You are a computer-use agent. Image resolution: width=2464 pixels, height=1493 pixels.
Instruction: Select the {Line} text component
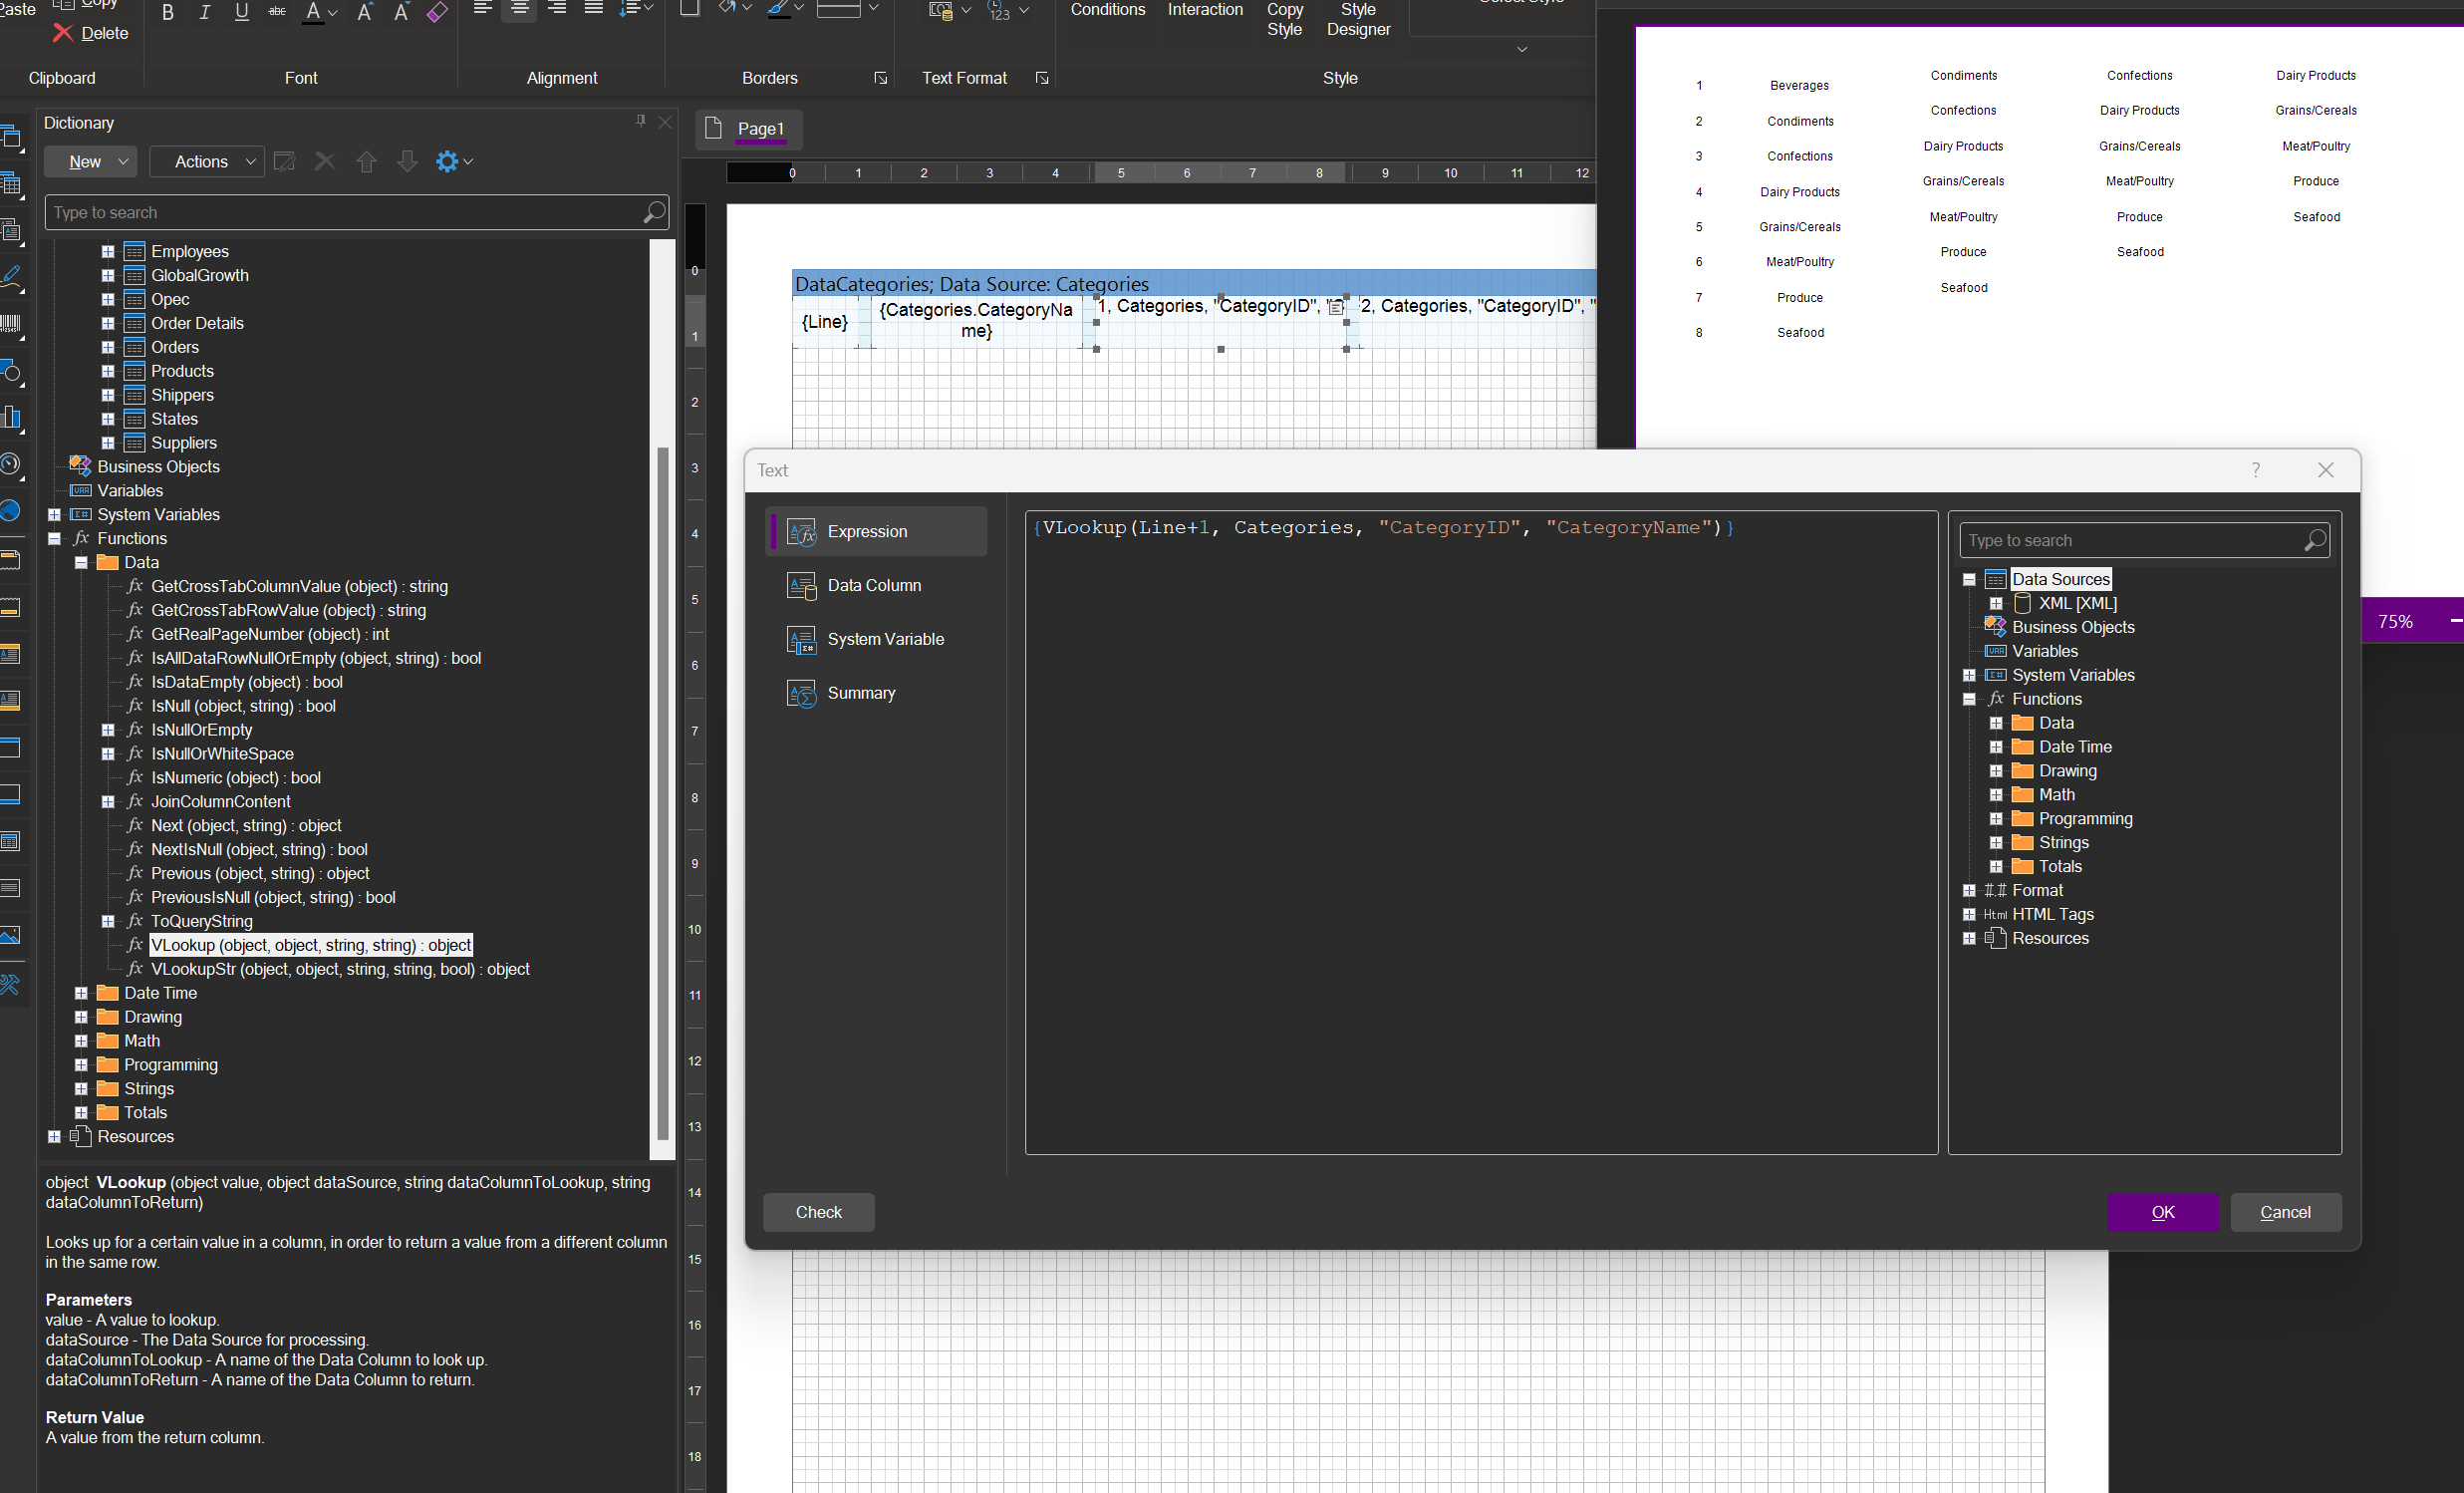tap(825, 322)
